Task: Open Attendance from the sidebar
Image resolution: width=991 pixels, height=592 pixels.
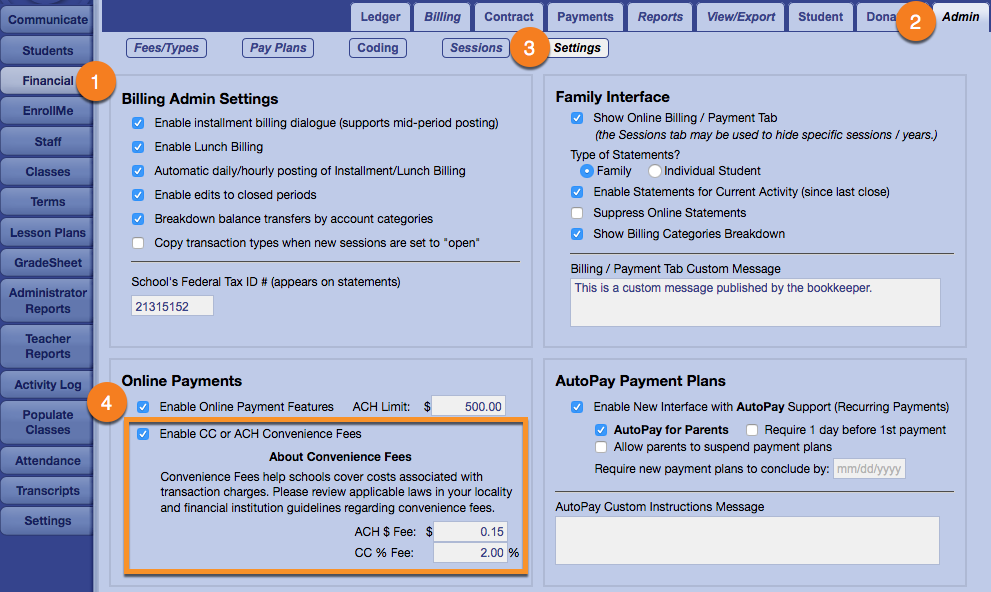Action: coord(48,461)
